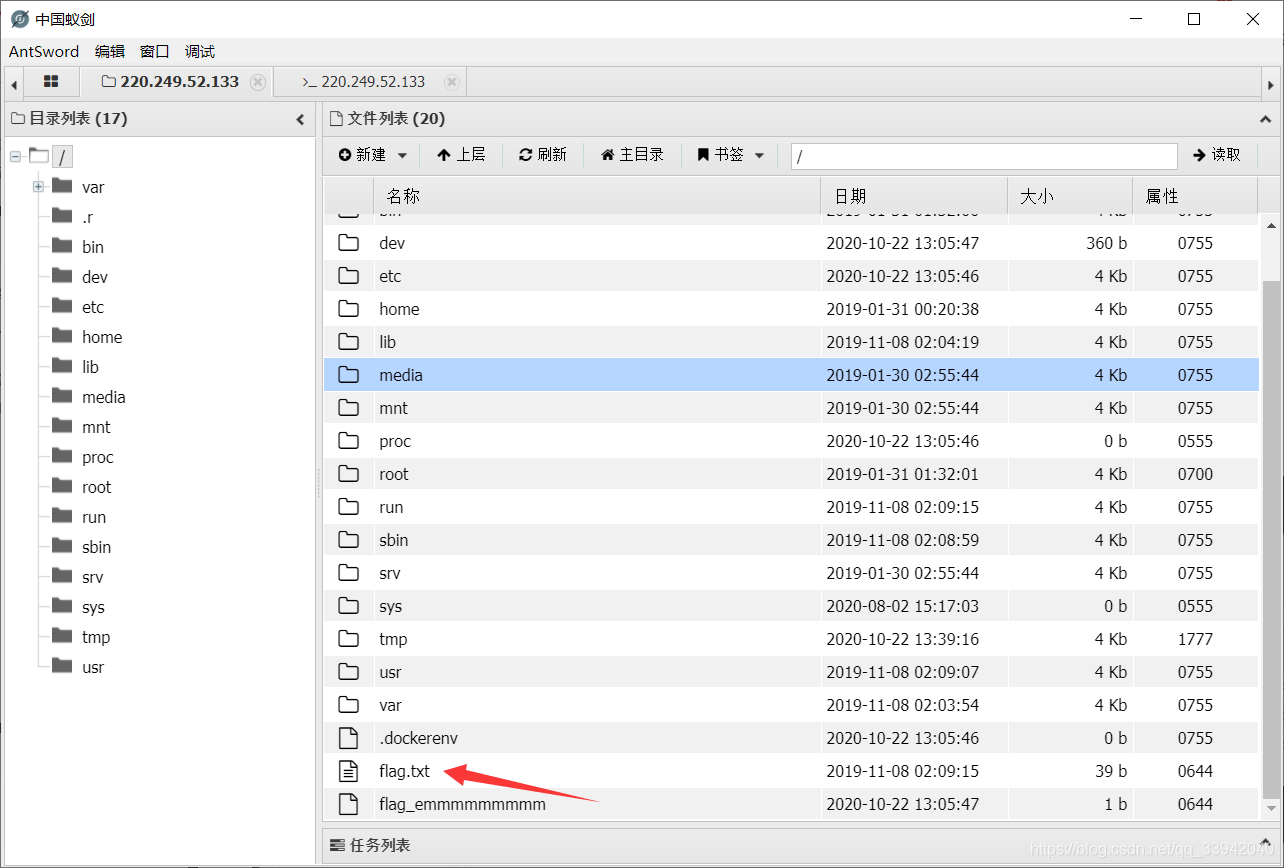Sort by 名称 column header
The width and height of the screenshot is (1284, 868).
pyautogui.click(x=597, y=196)
